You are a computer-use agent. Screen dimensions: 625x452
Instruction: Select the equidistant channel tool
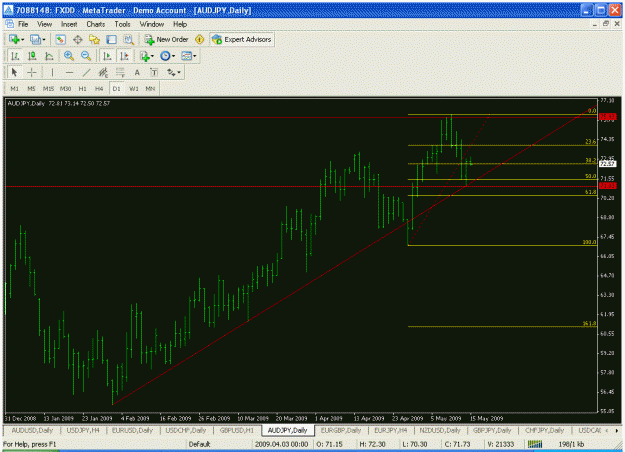103,73
